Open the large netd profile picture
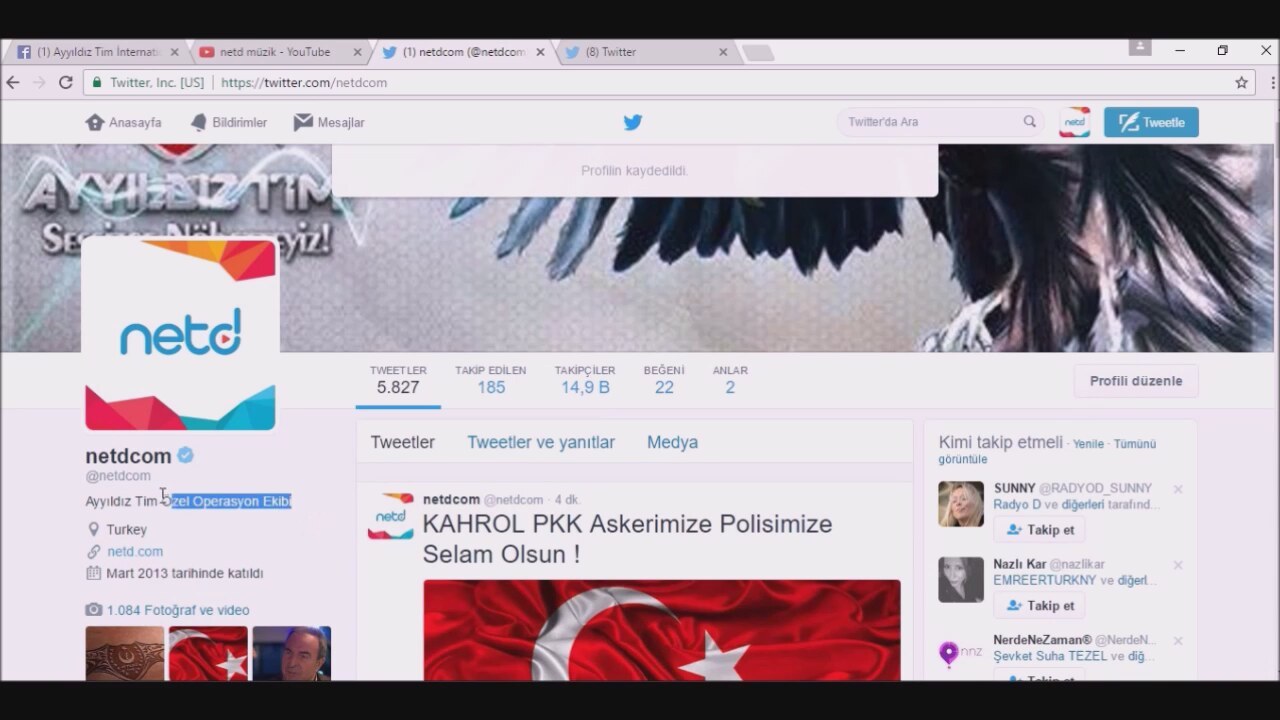Image resolution: width=1280 pixels, height=720 pixels. [180, 334]
